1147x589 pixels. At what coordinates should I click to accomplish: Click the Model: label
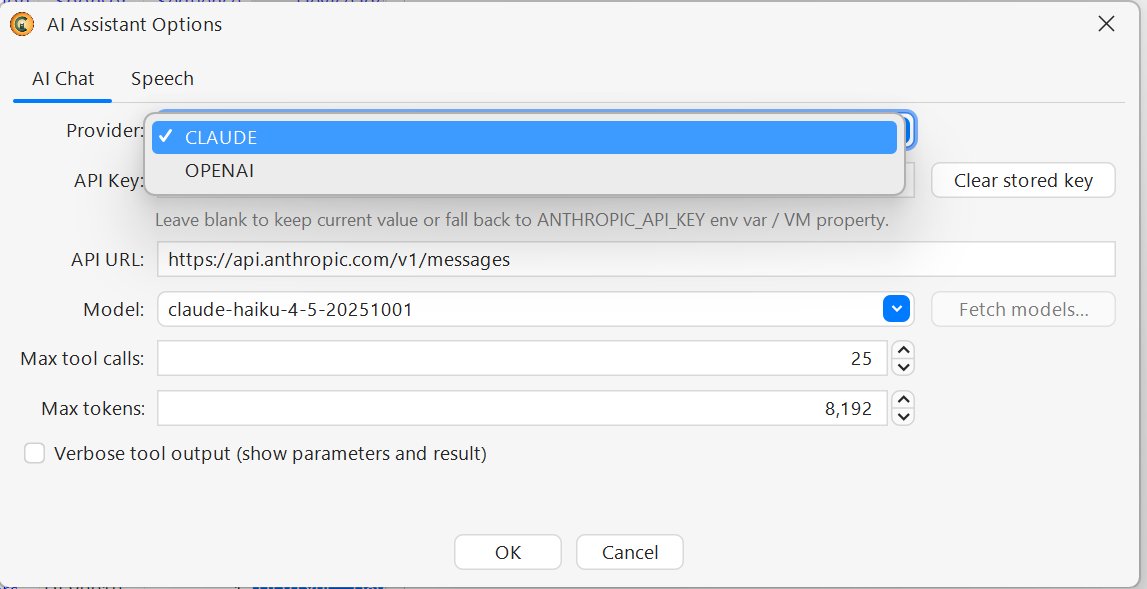[x=113, y=309]
